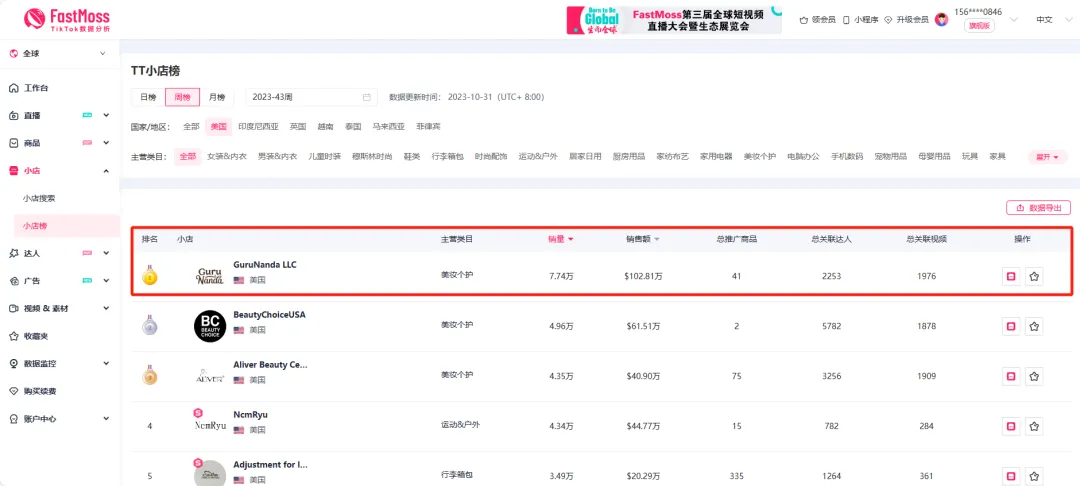Select the 美妆个护 category filter

click(760, 157)
